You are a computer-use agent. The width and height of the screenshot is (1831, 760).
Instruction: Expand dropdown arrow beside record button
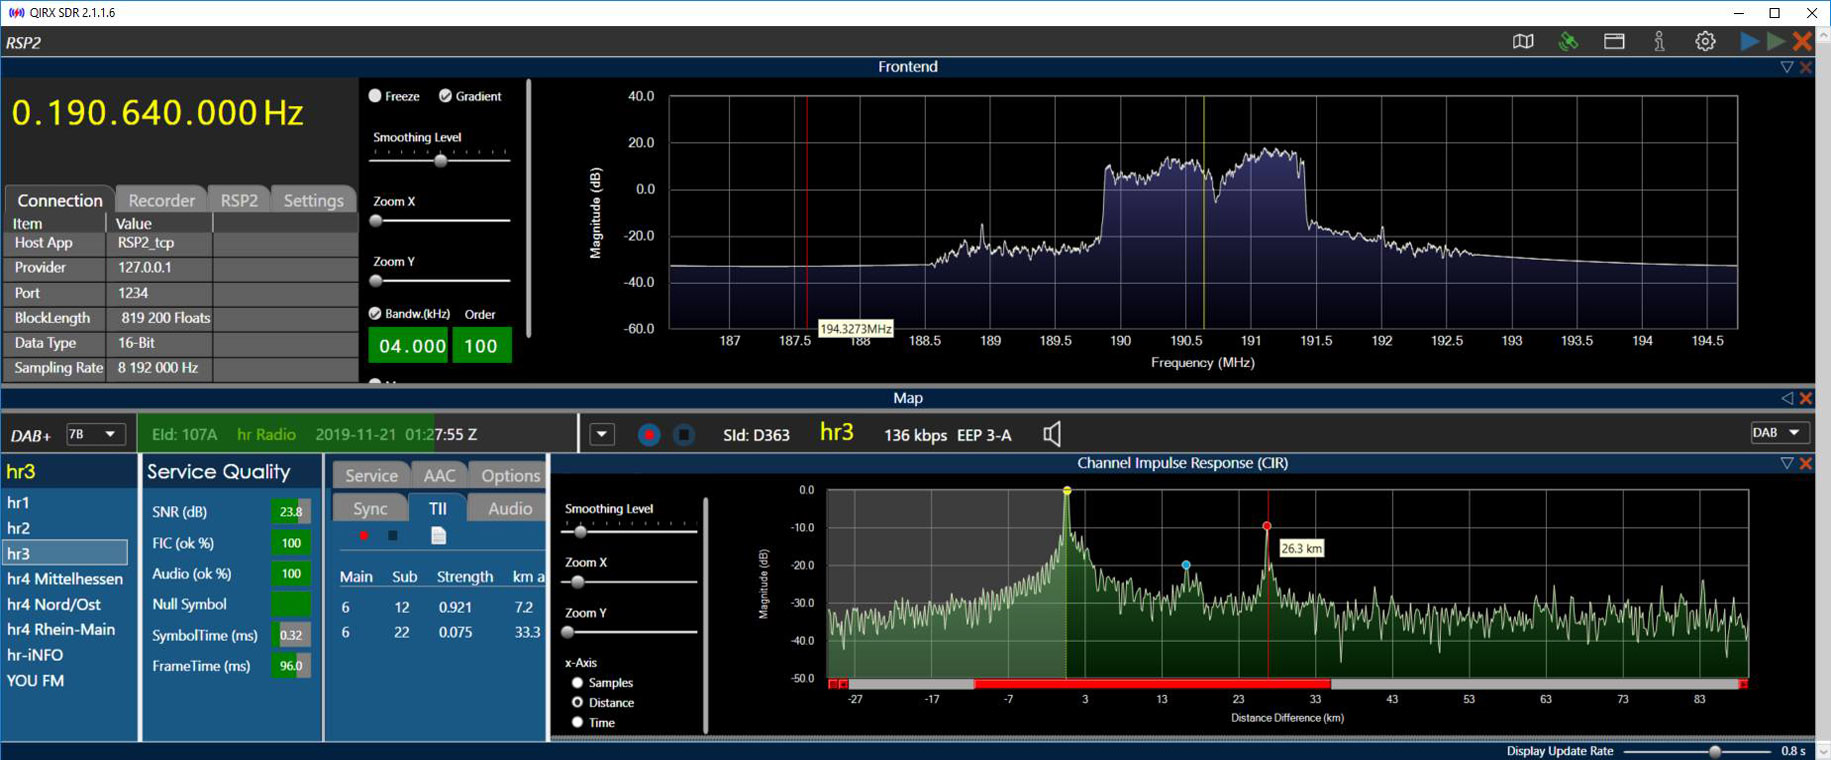(602, 435)
